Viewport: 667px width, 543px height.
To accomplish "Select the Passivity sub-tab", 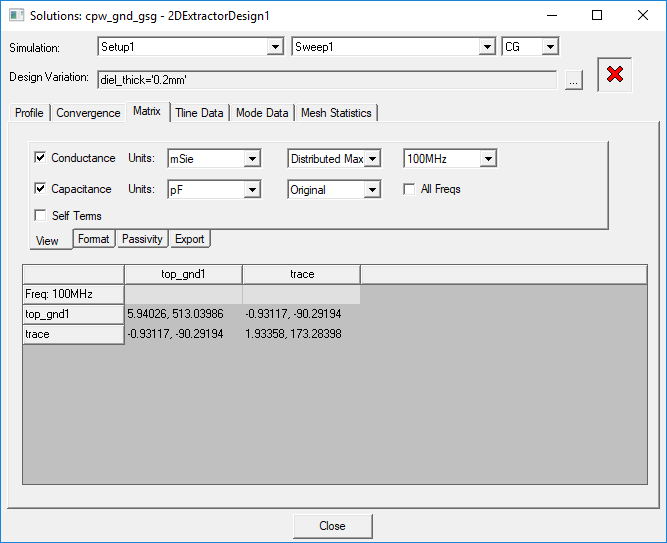I will (x=142, y=239).
